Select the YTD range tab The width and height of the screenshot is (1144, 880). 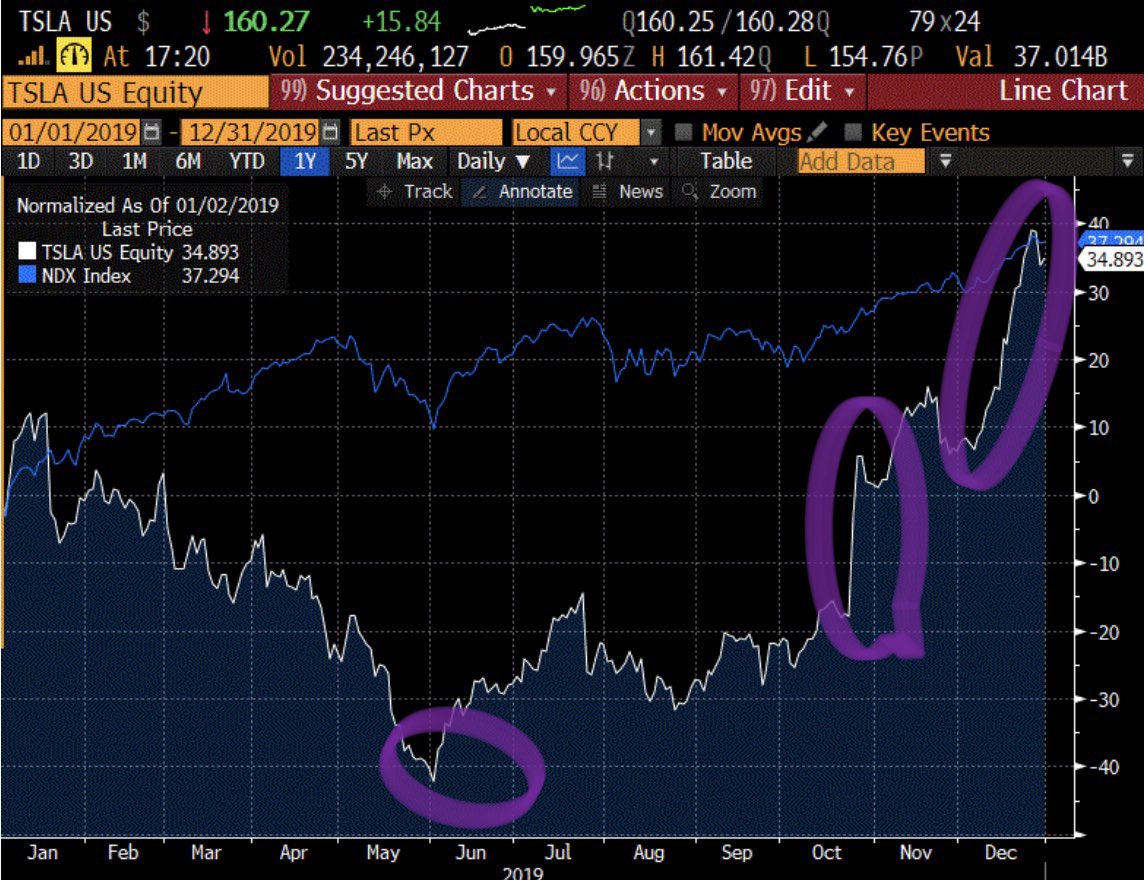coord(247,161)
